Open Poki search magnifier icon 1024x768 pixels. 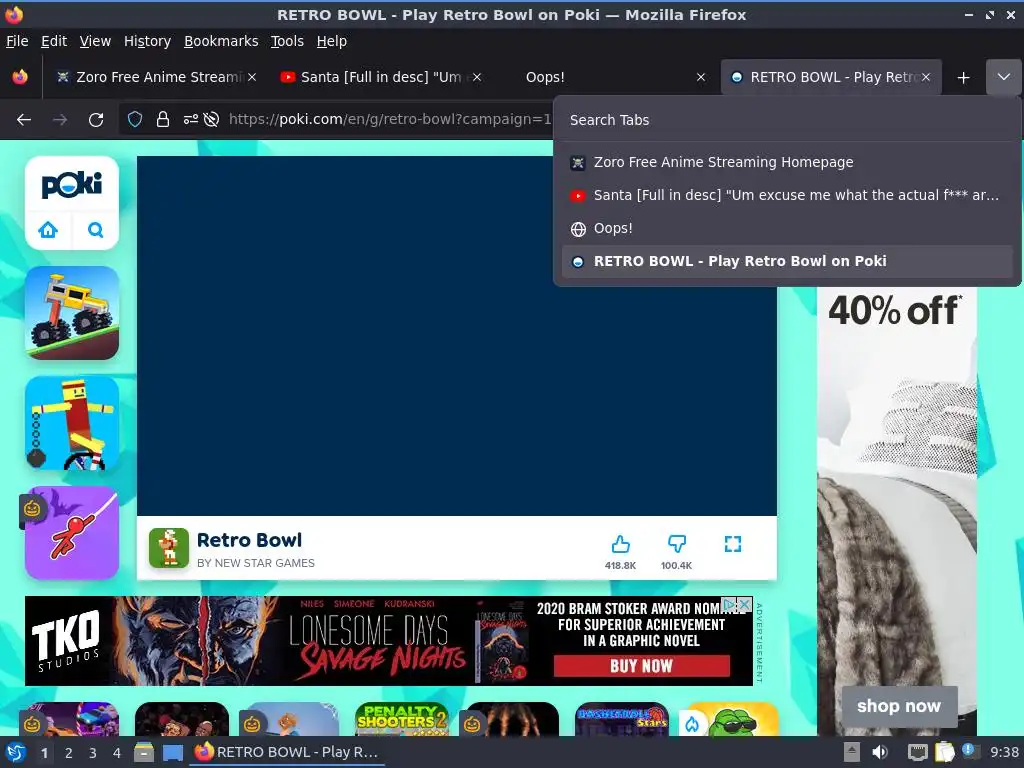pos(95,229)
